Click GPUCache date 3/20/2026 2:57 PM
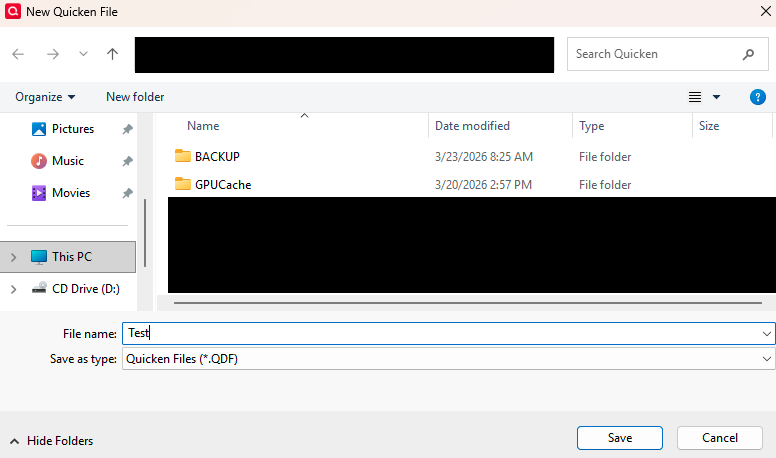776x458 pixels. pyautogui.click(x=483, y=185)
